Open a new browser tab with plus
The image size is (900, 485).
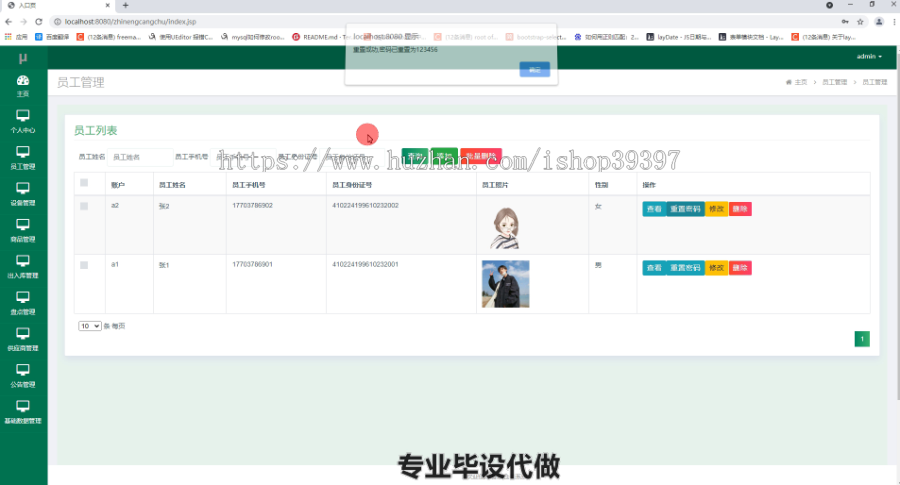click(x=125, y=5)
